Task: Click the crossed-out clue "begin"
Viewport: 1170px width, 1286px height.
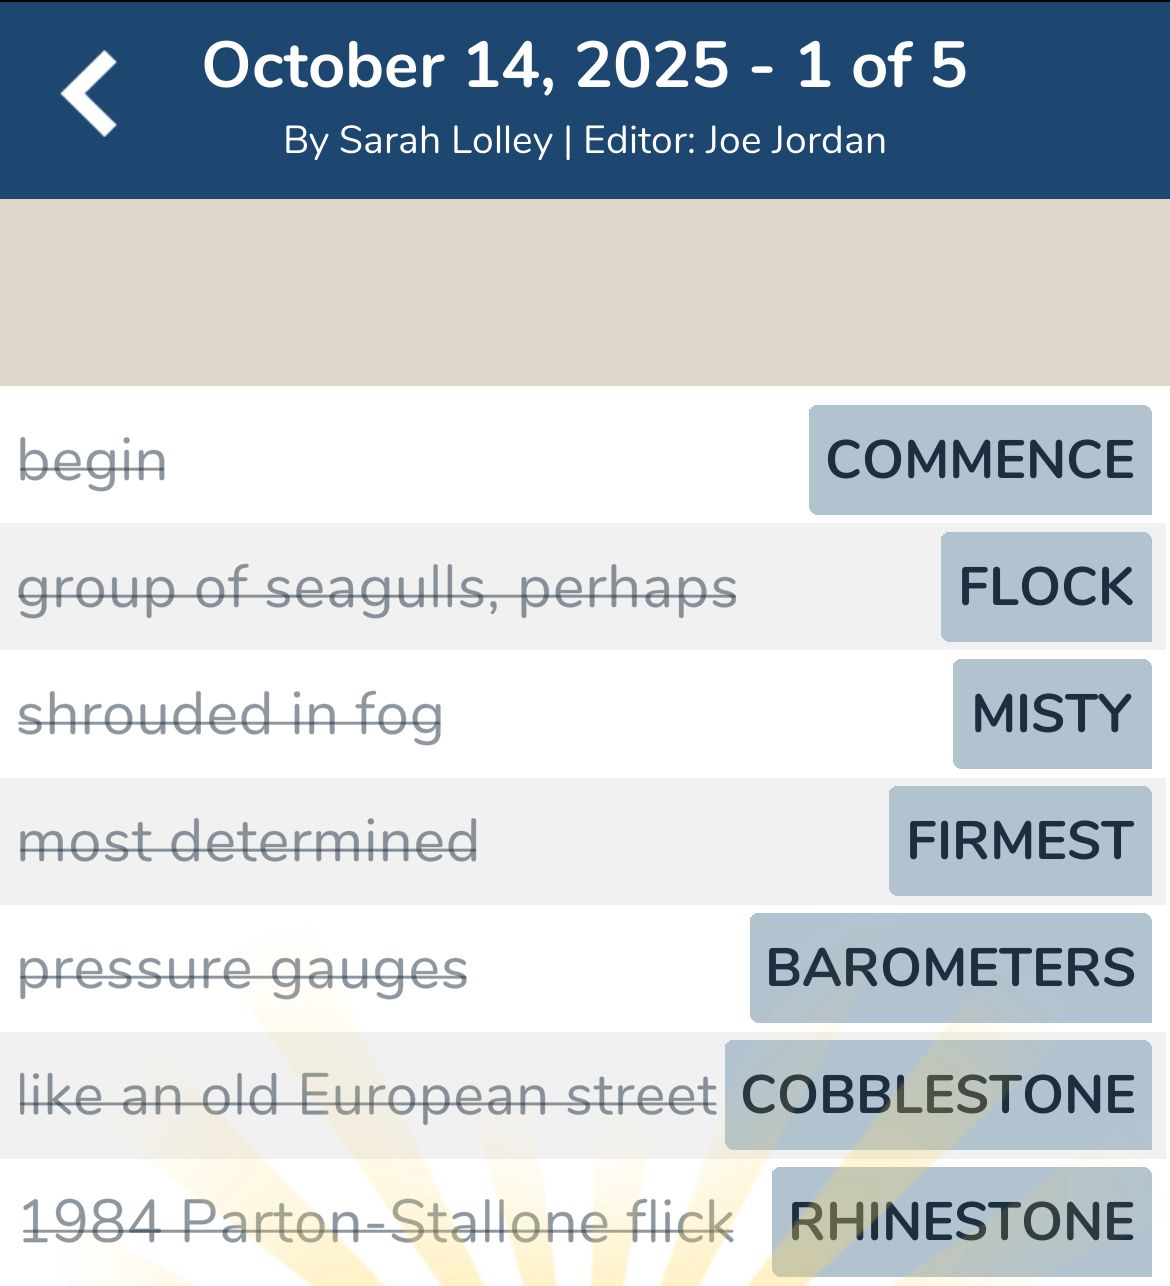Action: pyautogui.click(x=92, y=461)
